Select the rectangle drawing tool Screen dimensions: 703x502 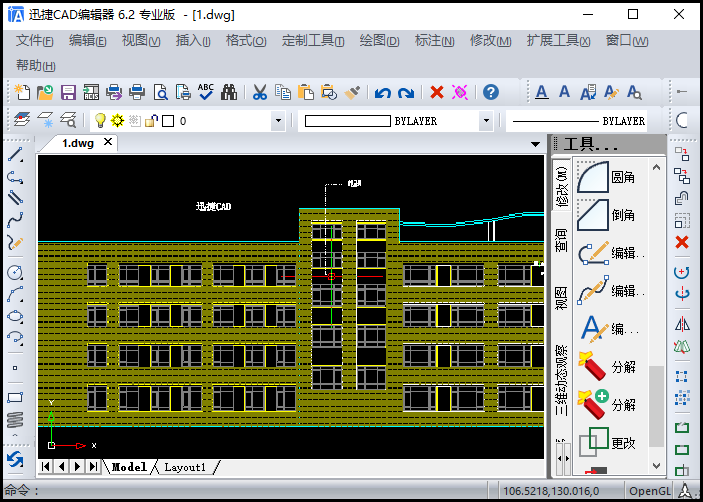(15, 398)
